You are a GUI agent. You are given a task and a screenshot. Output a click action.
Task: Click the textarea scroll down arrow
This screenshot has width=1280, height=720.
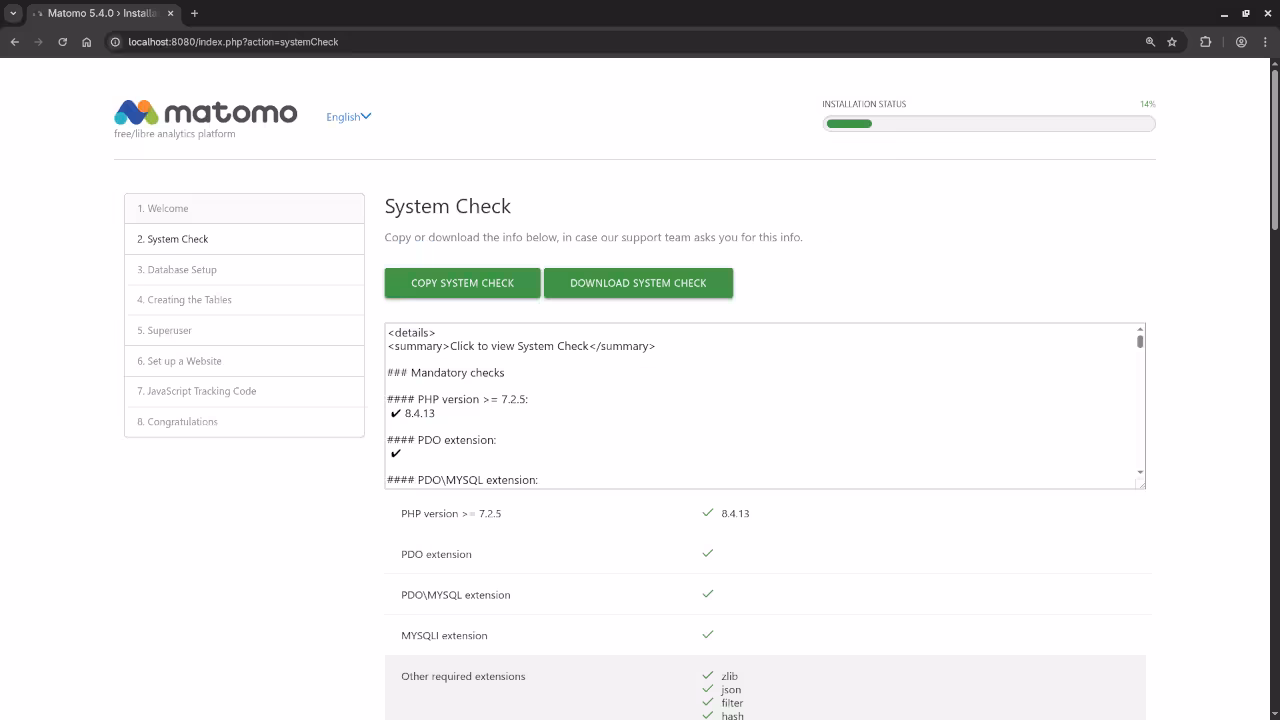coord(1139,472)
